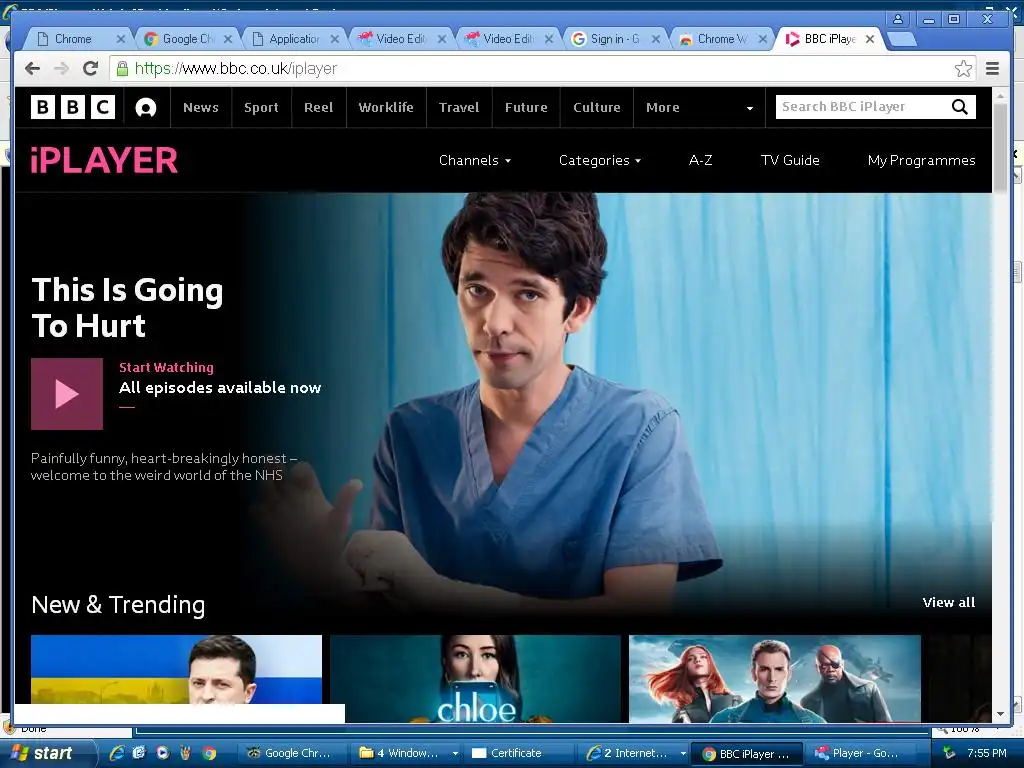The width and height of the screenshot is (1024, 768).
Task: Switch to the Application tab
Action: (x=293, y=39)
